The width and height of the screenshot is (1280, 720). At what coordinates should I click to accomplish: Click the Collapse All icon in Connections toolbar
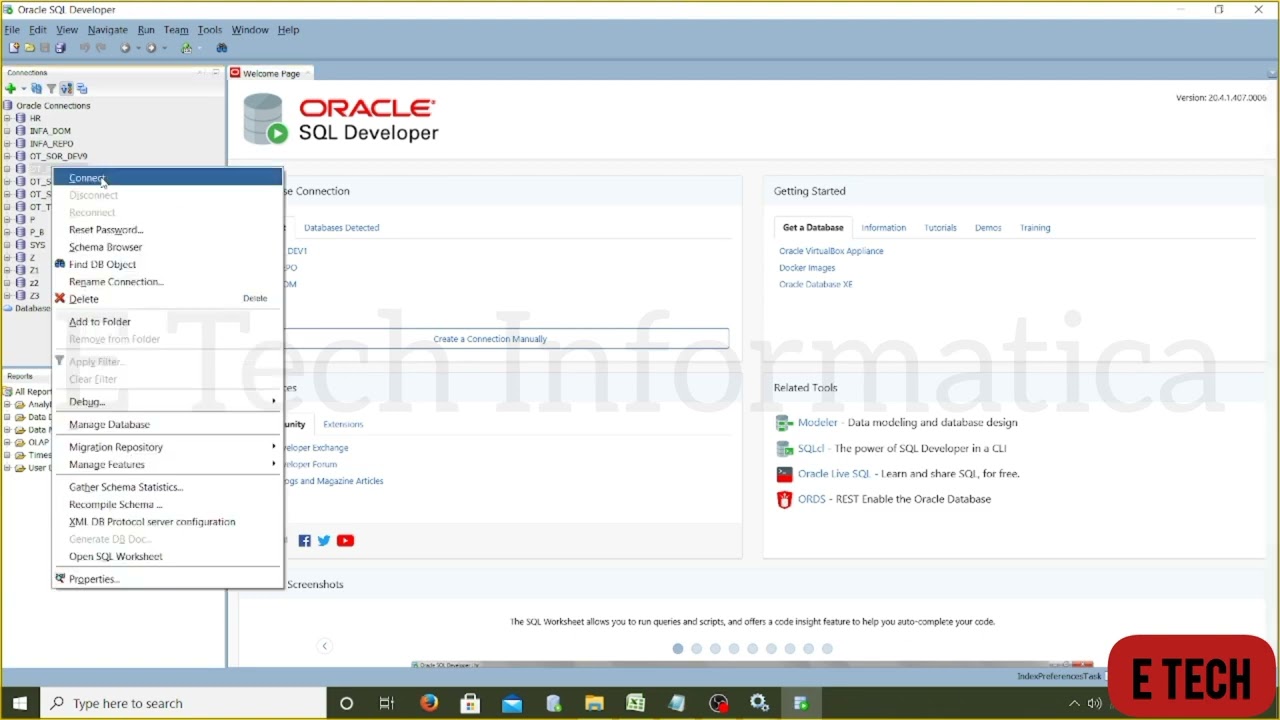coord(82,89)
